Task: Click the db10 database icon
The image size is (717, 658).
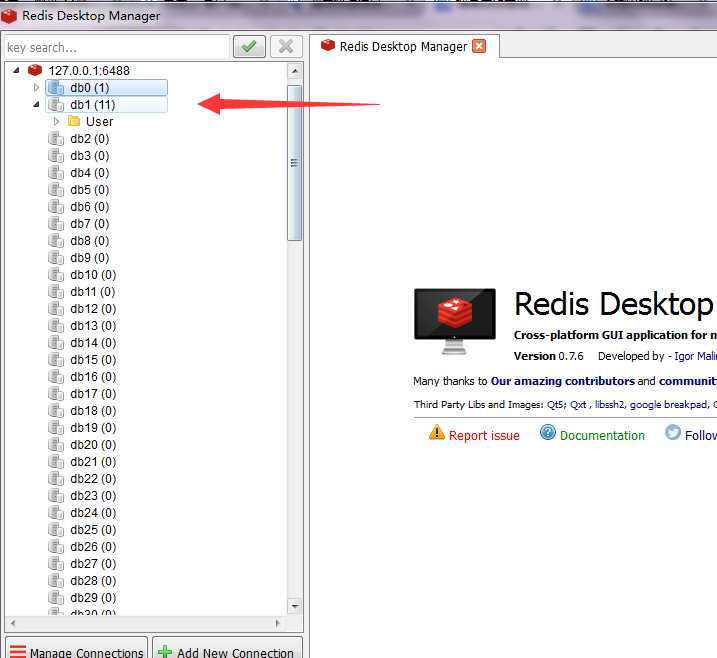Action: pyautogui.click(x=56, y=274)
